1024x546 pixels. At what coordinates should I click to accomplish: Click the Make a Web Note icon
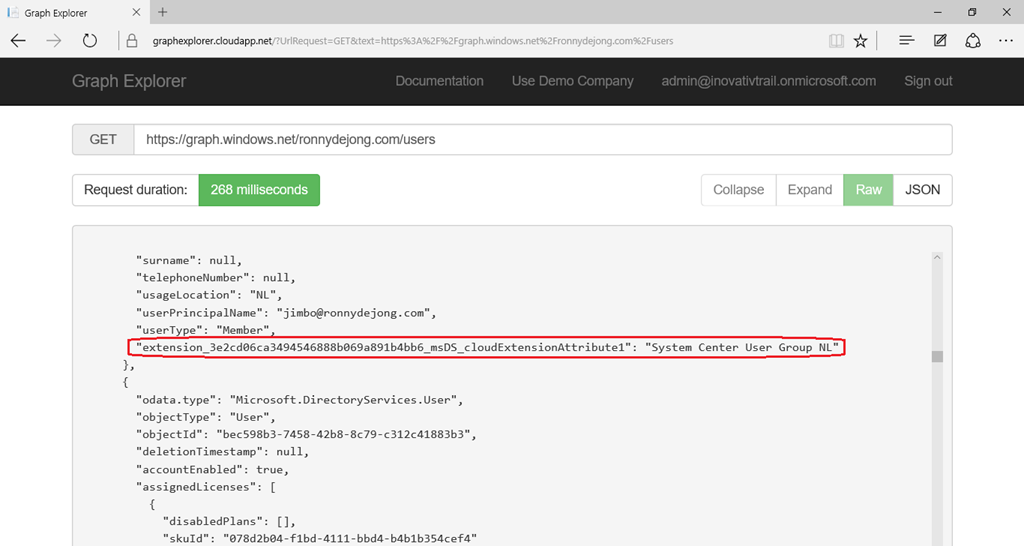pos(940,41)
